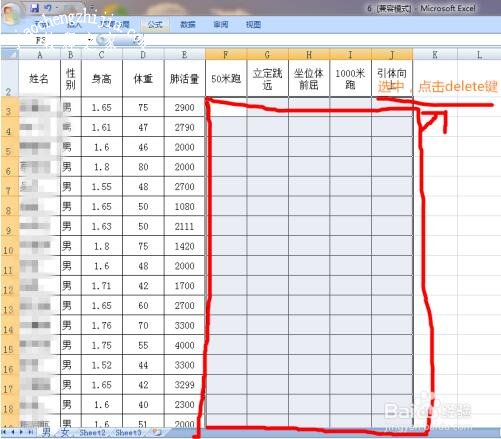Click the 坐位体前屈 header cell
The image size is (501, 439).
click(309, 79)
